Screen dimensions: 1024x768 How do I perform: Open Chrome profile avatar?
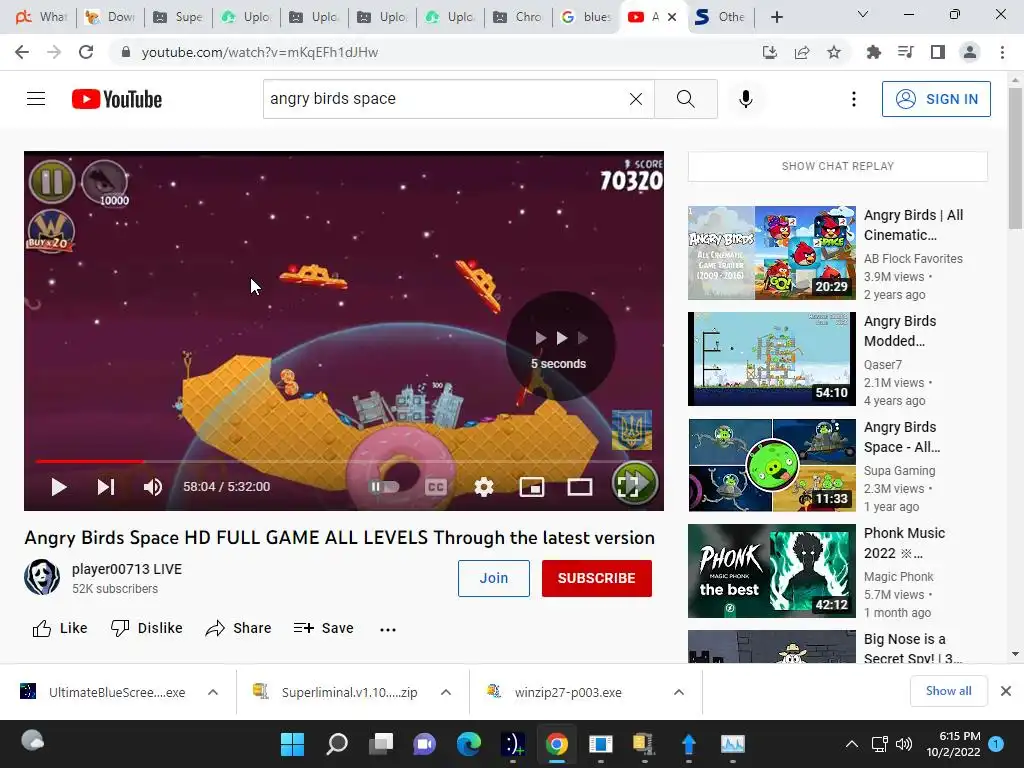coord(970,52)
